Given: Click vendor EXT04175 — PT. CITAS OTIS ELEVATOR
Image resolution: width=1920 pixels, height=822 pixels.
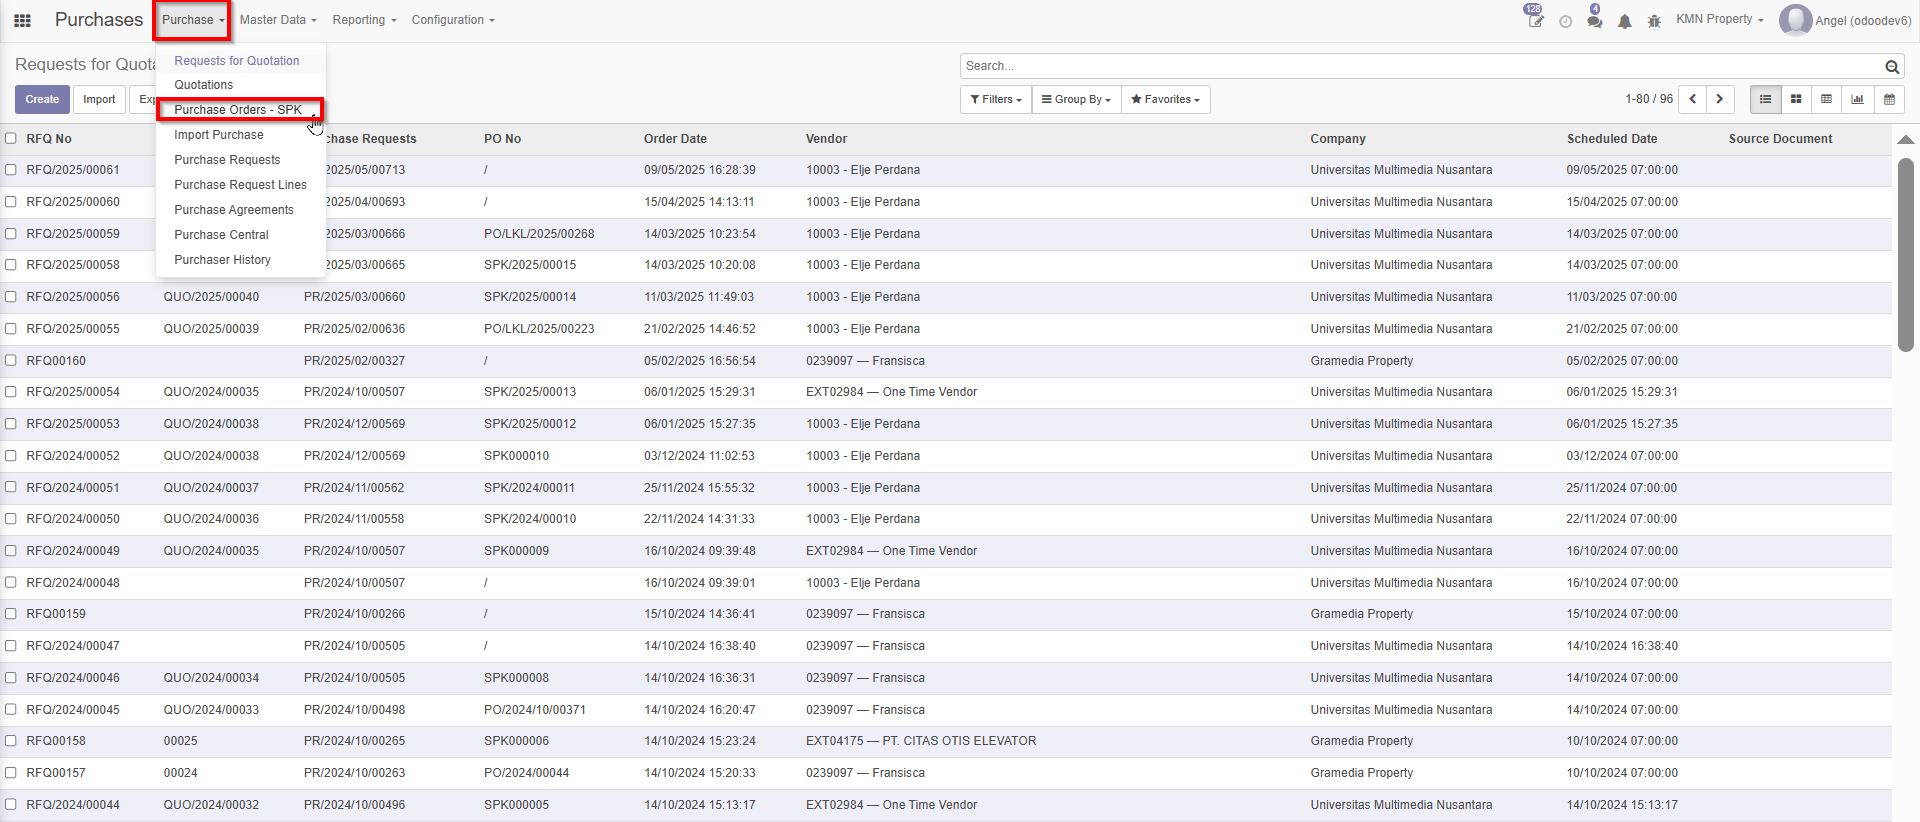Looking at the screenshot, I should (x=921, y=741).
